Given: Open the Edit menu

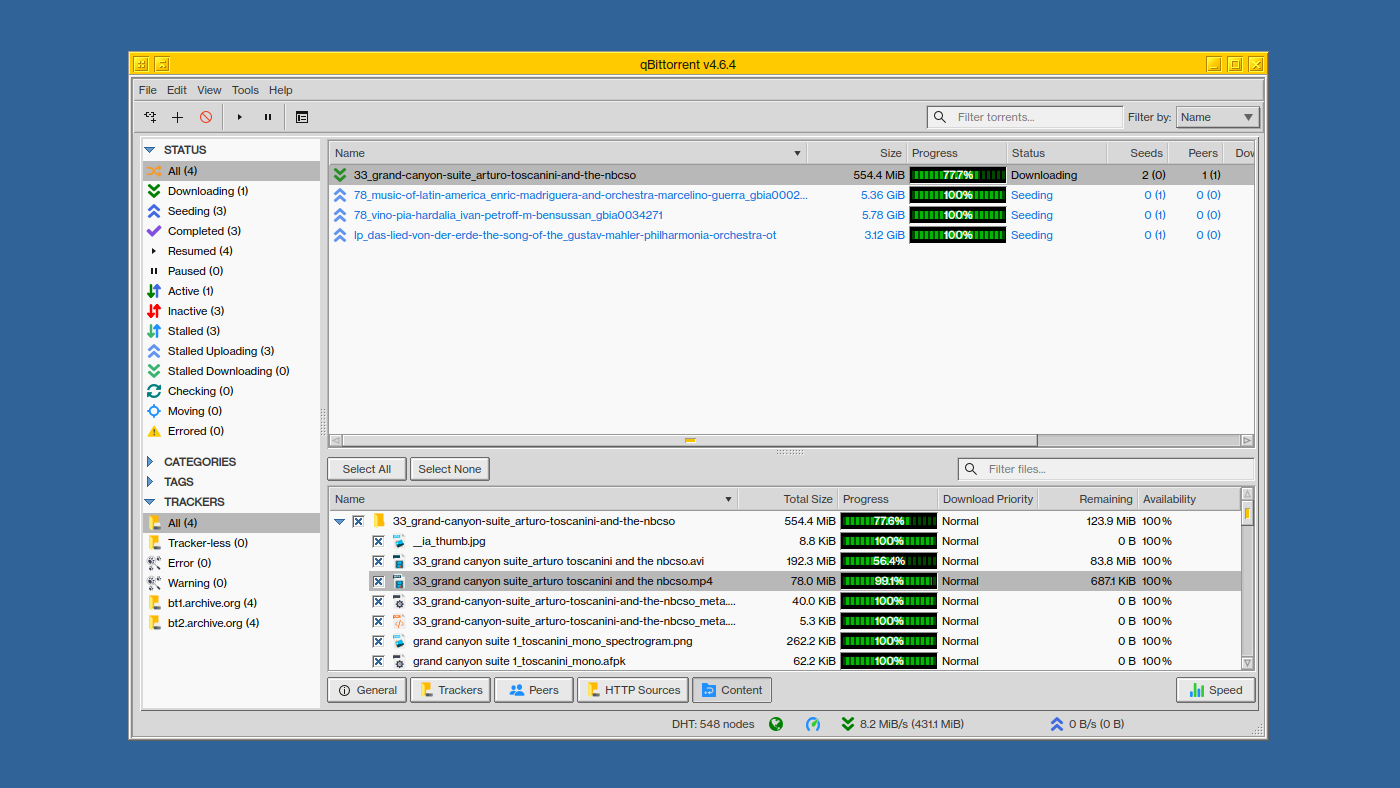Looking at the screenshot, I should pyautogui.click(x=177, y=90).
